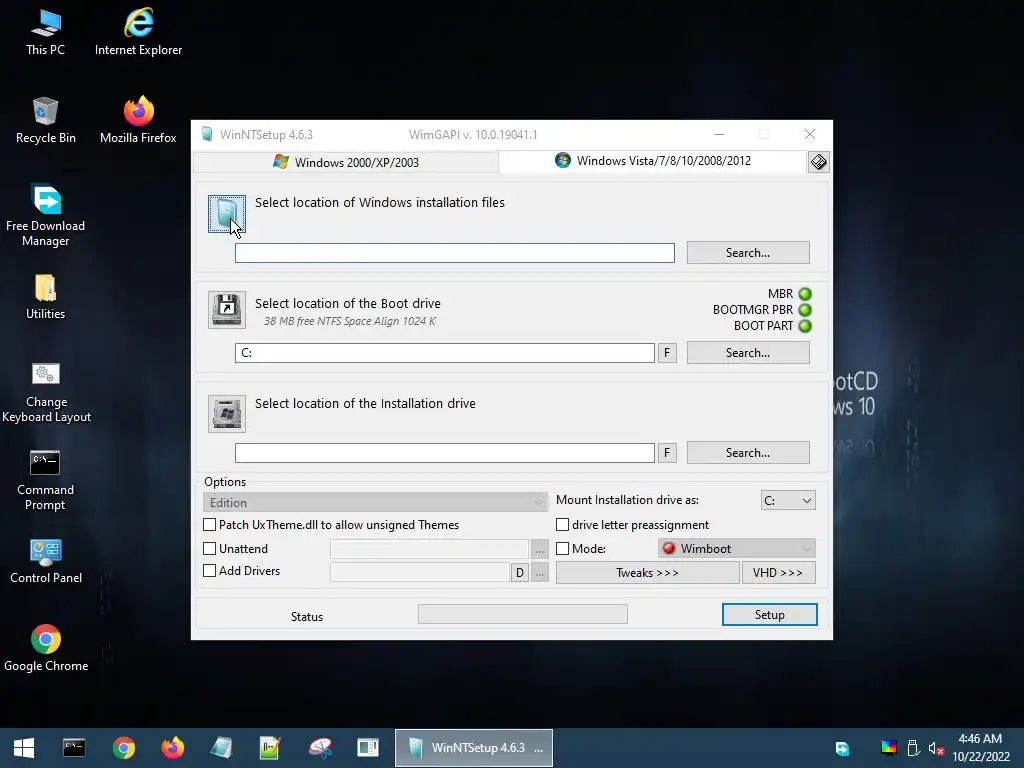The height and width of the screenshot is (768, 1024).
Task: Click F button beside Installation drive field
Action: point(667,453)
